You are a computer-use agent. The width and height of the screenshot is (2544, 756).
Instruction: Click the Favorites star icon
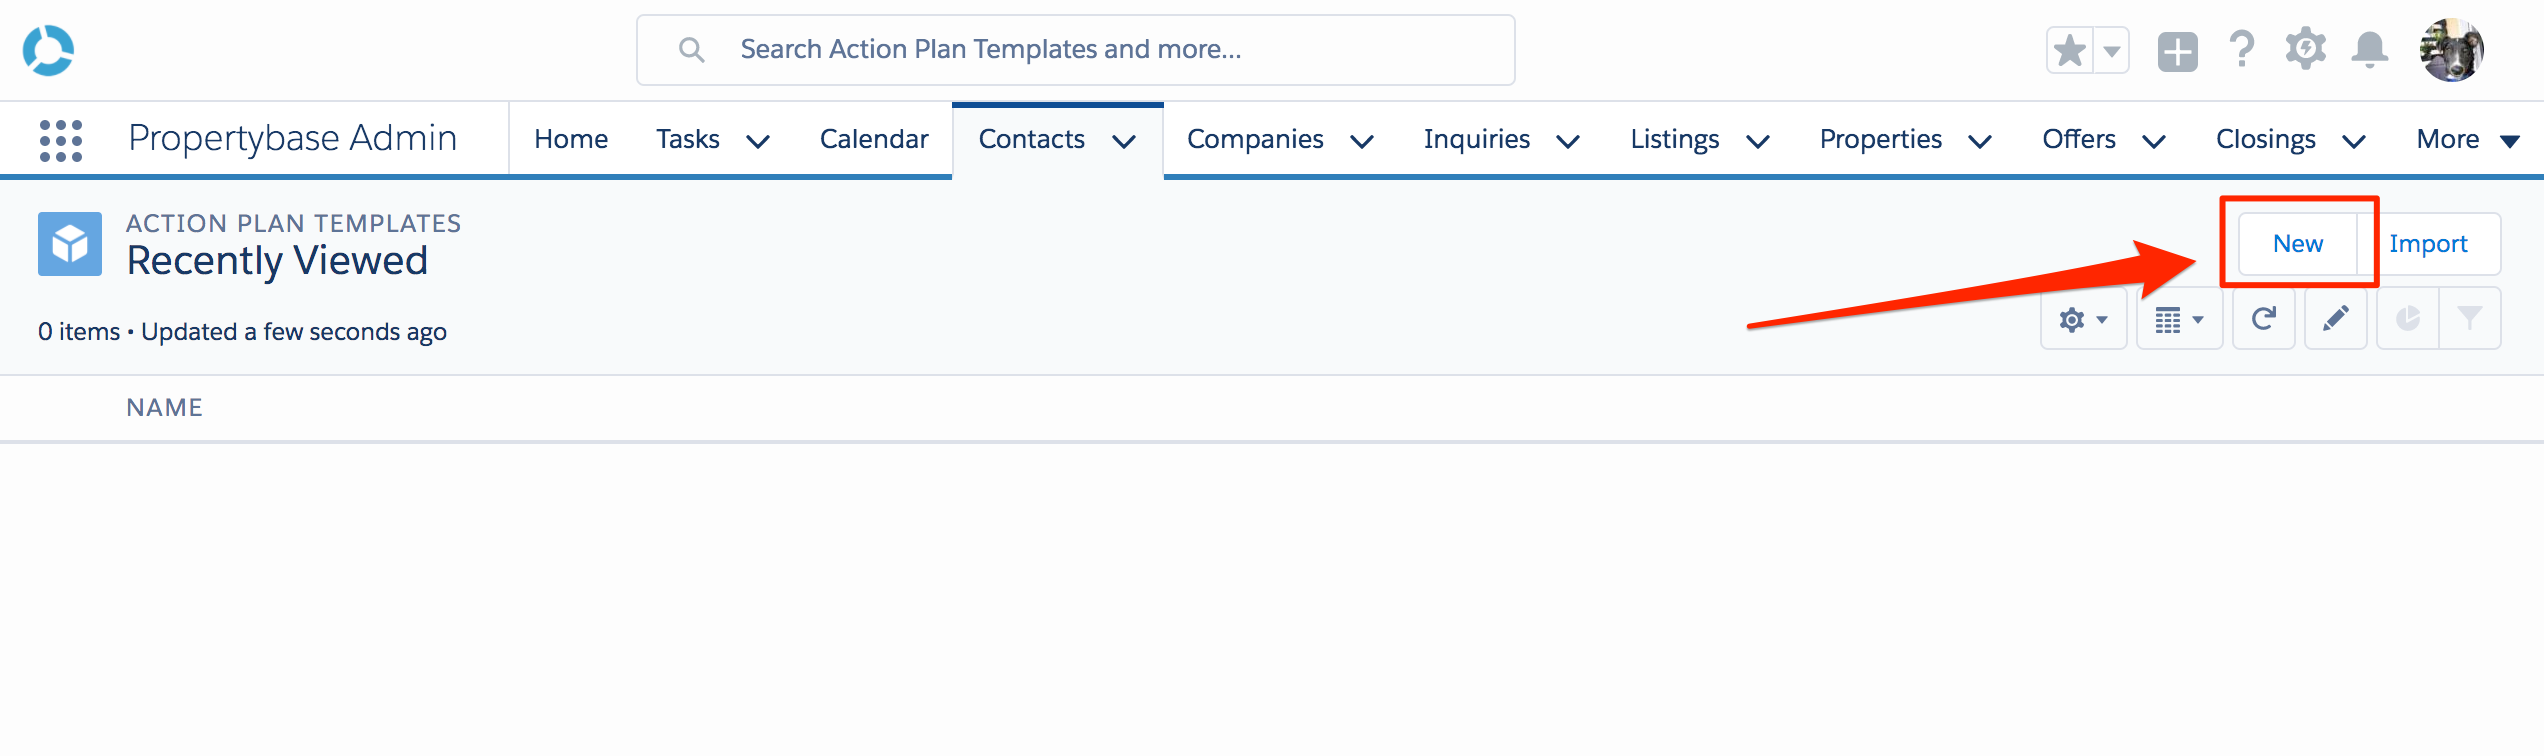pyautogui.click(x=2070, y=51)
